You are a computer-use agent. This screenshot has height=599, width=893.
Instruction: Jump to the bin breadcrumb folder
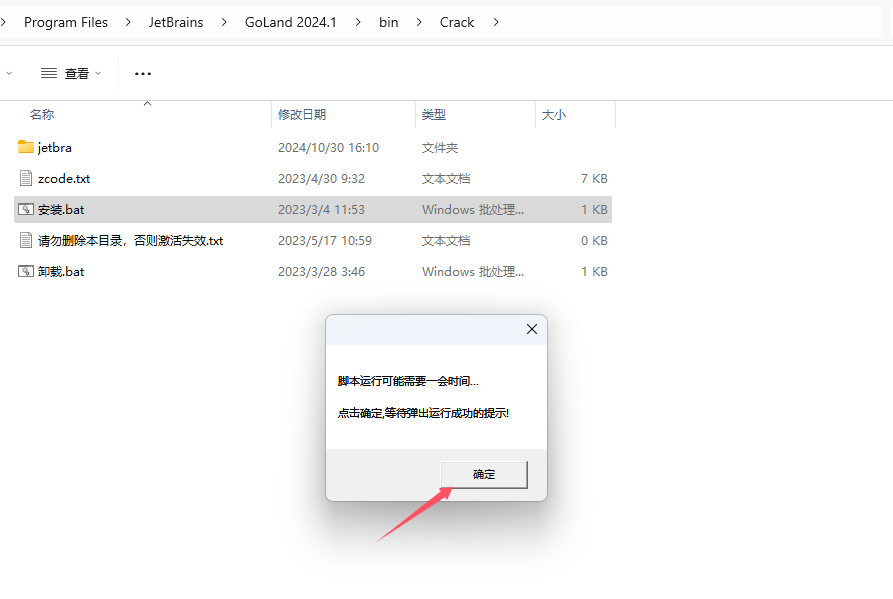388,22
